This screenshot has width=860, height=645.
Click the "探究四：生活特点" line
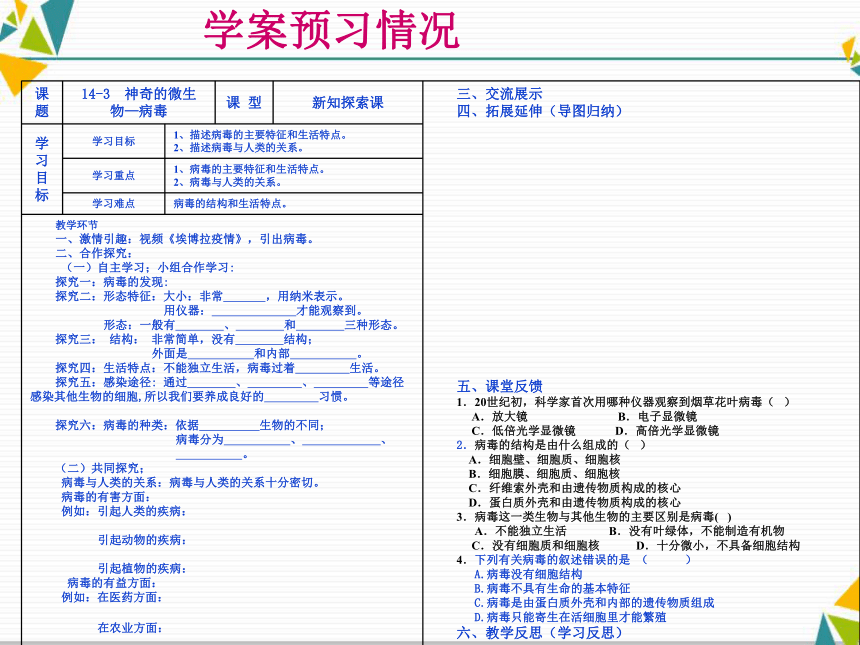coord(218,367)
